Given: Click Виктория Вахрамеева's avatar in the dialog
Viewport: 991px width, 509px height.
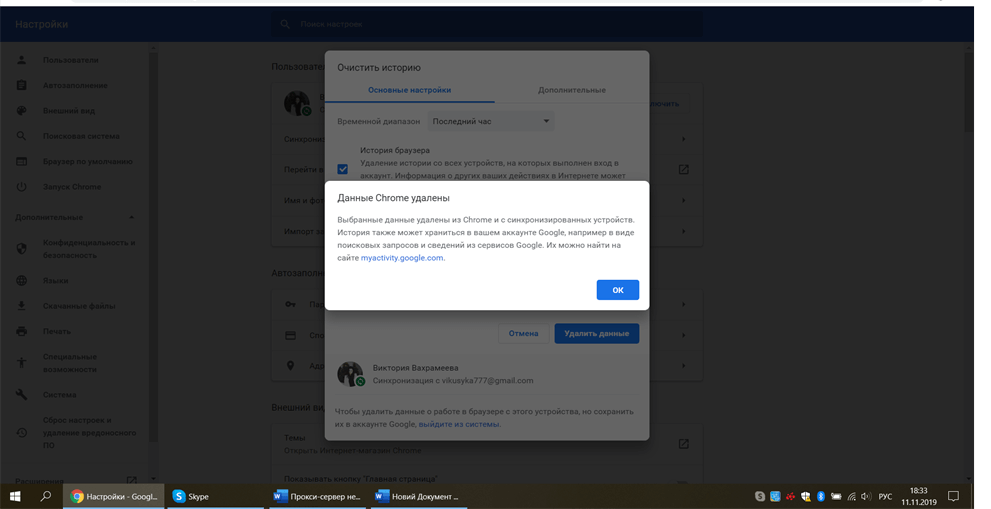Looking at the screenshot, I should pyautogui.click(x=350, y=374).
